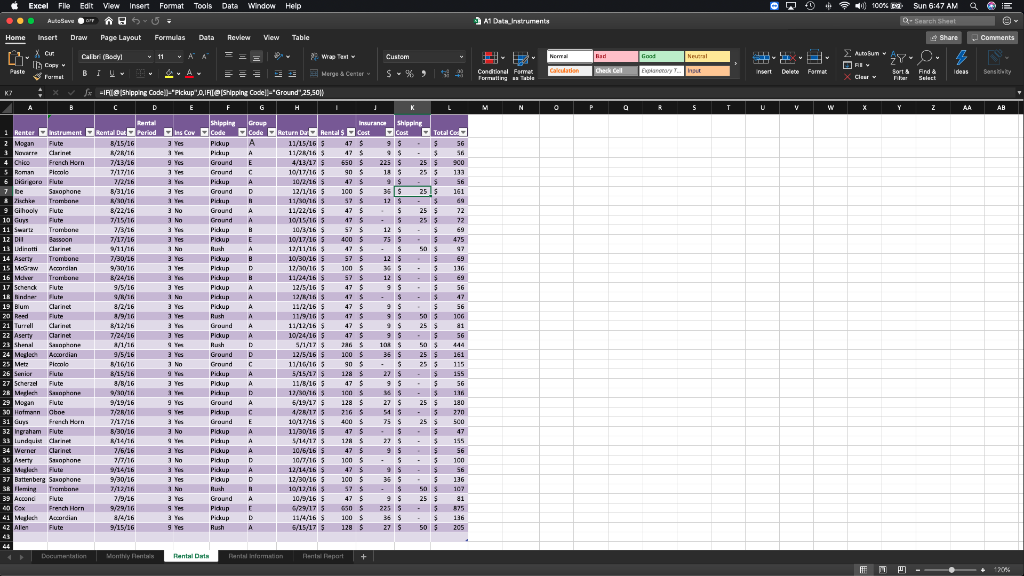Decrease the font size
Image resolution: width=1024 pixels, height=576 pixels.
click(204, 57)
